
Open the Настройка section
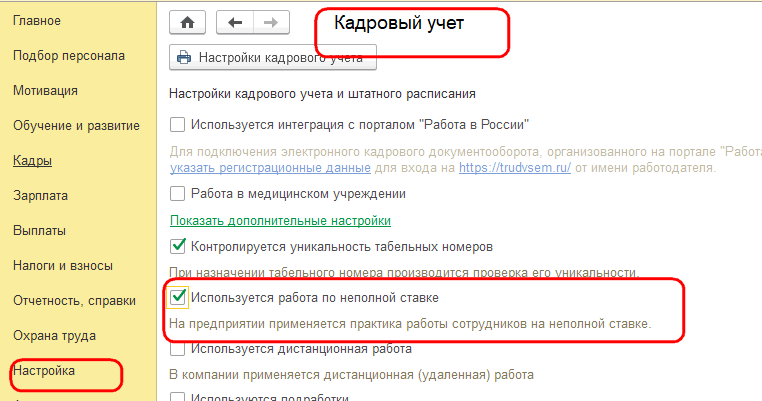[x=44, y=371]
